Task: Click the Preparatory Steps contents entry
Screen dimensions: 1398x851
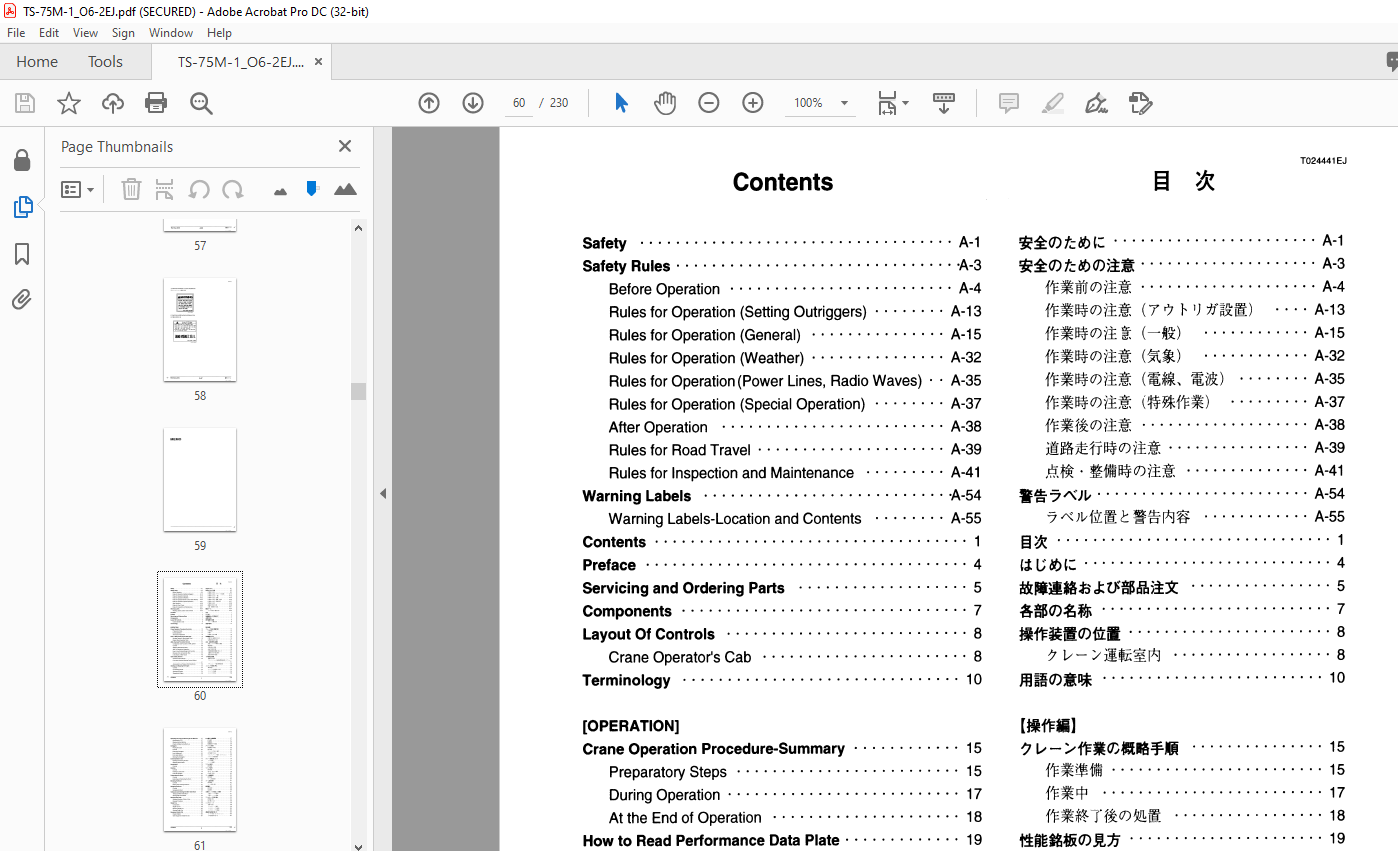Action: point(668,772)
